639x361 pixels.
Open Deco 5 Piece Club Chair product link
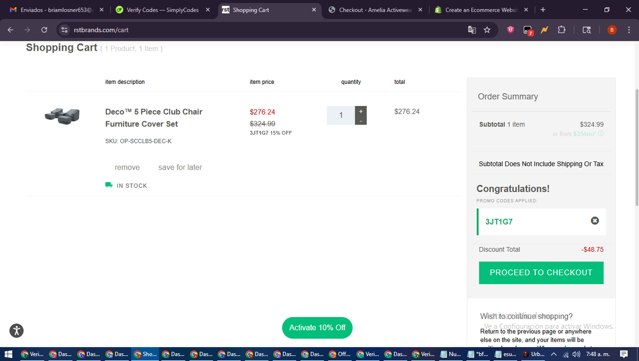(x=154, y=118)
